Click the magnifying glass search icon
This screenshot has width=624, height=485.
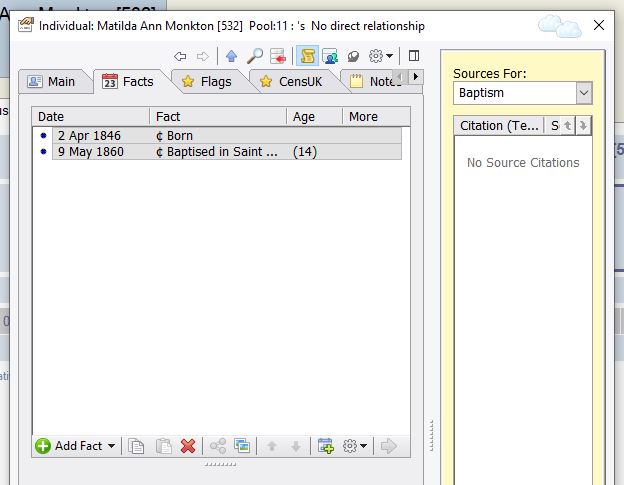255,56
